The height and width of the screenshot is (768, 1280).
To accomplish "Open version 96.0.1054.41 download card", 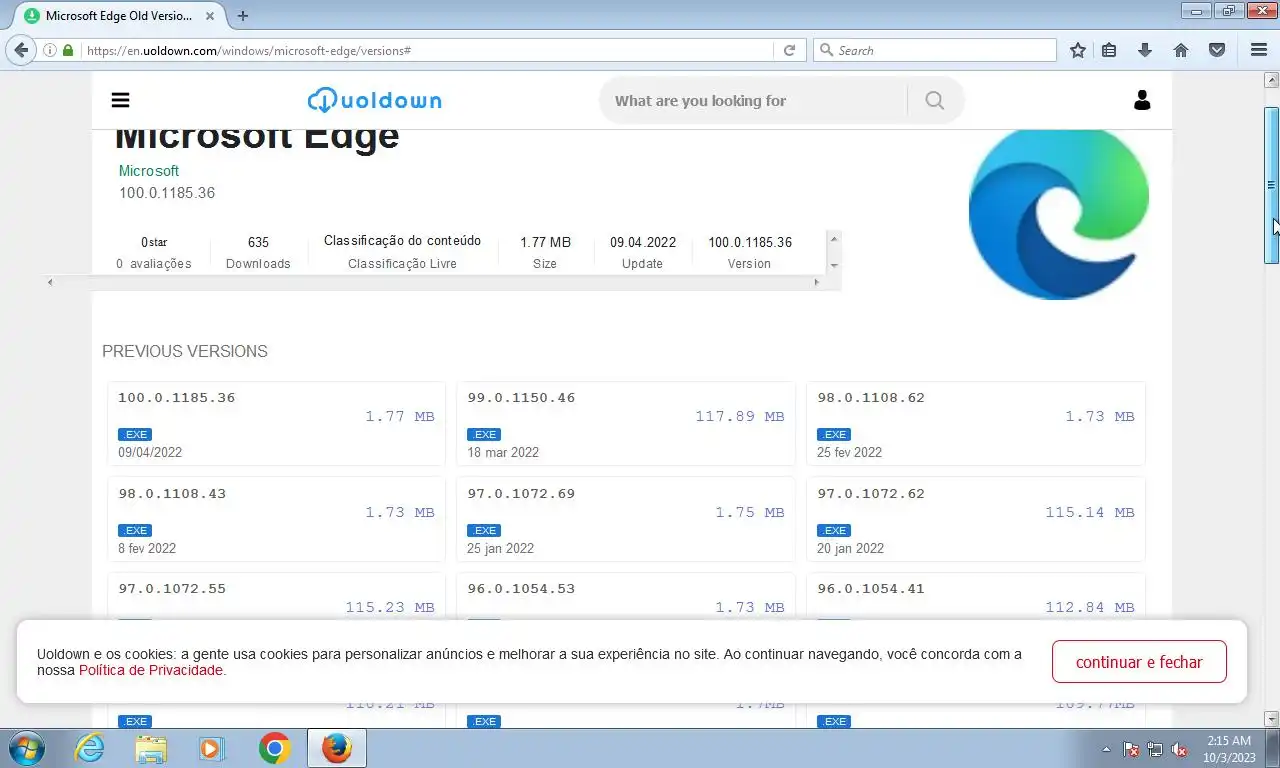I will click(x=976, y=597).
